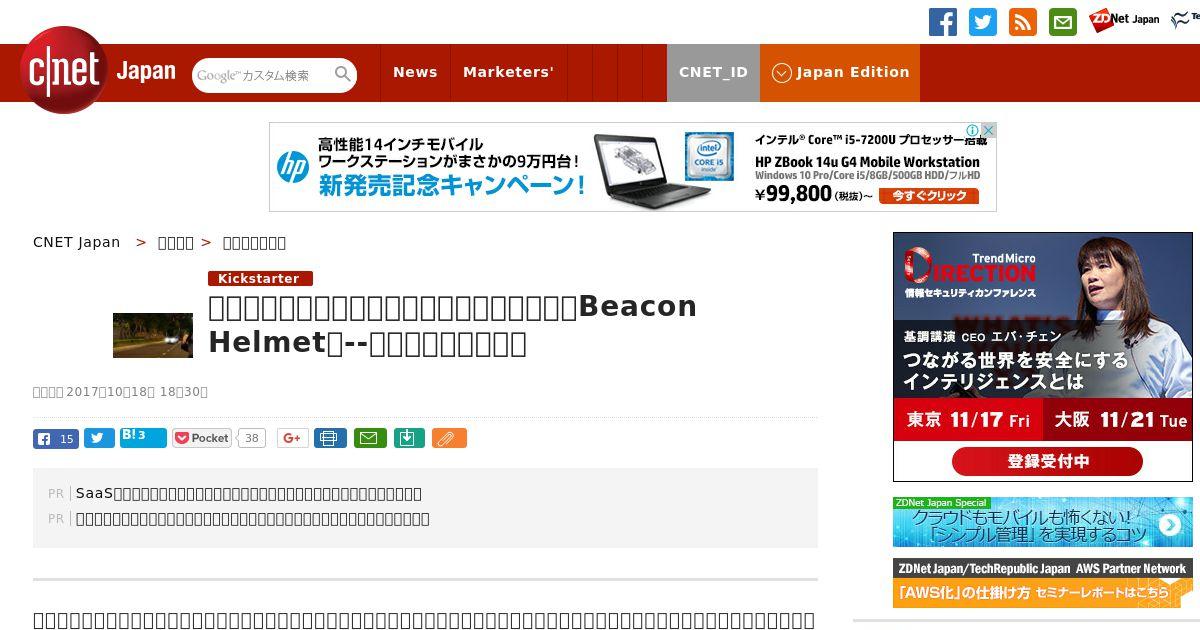Click the HP ZBook 14u G4 banner ad
The width and height of the screenshot is (1200, 630).
pyautogui.click(x=633, y=167)
